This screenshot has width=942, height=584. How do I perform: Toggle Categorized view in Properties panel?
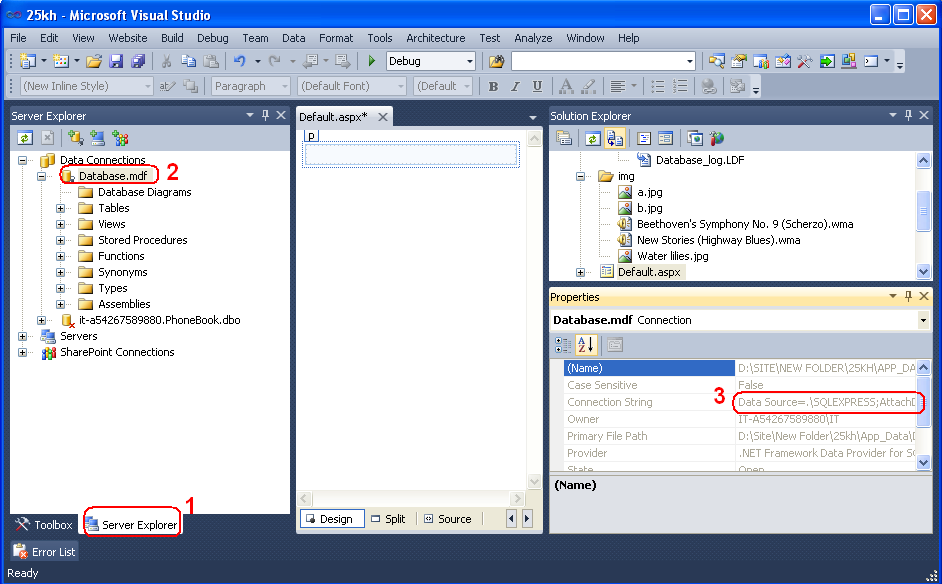[x=563, y=345]
